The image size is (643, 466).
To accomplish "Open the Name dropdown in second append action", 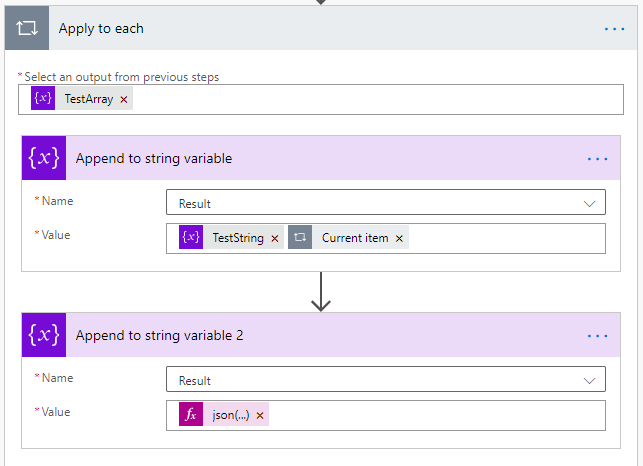I will (x=385, y=379).
